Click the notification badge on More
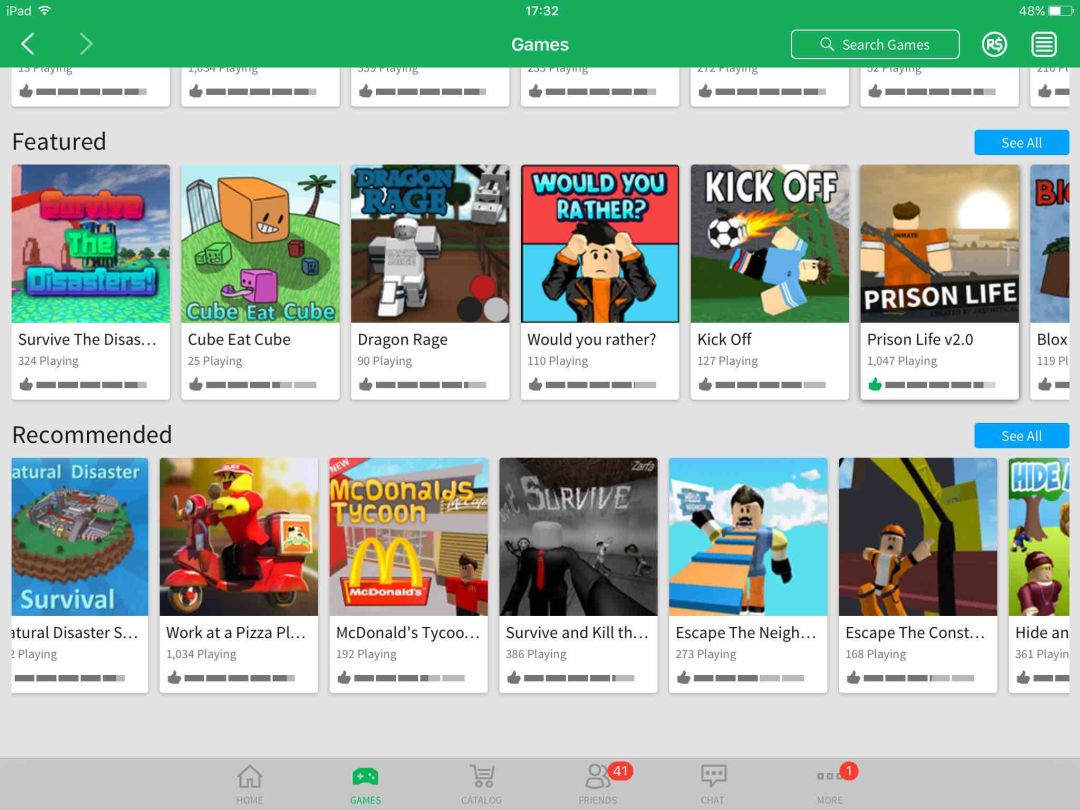1080x810 pixels. point(849,771)
